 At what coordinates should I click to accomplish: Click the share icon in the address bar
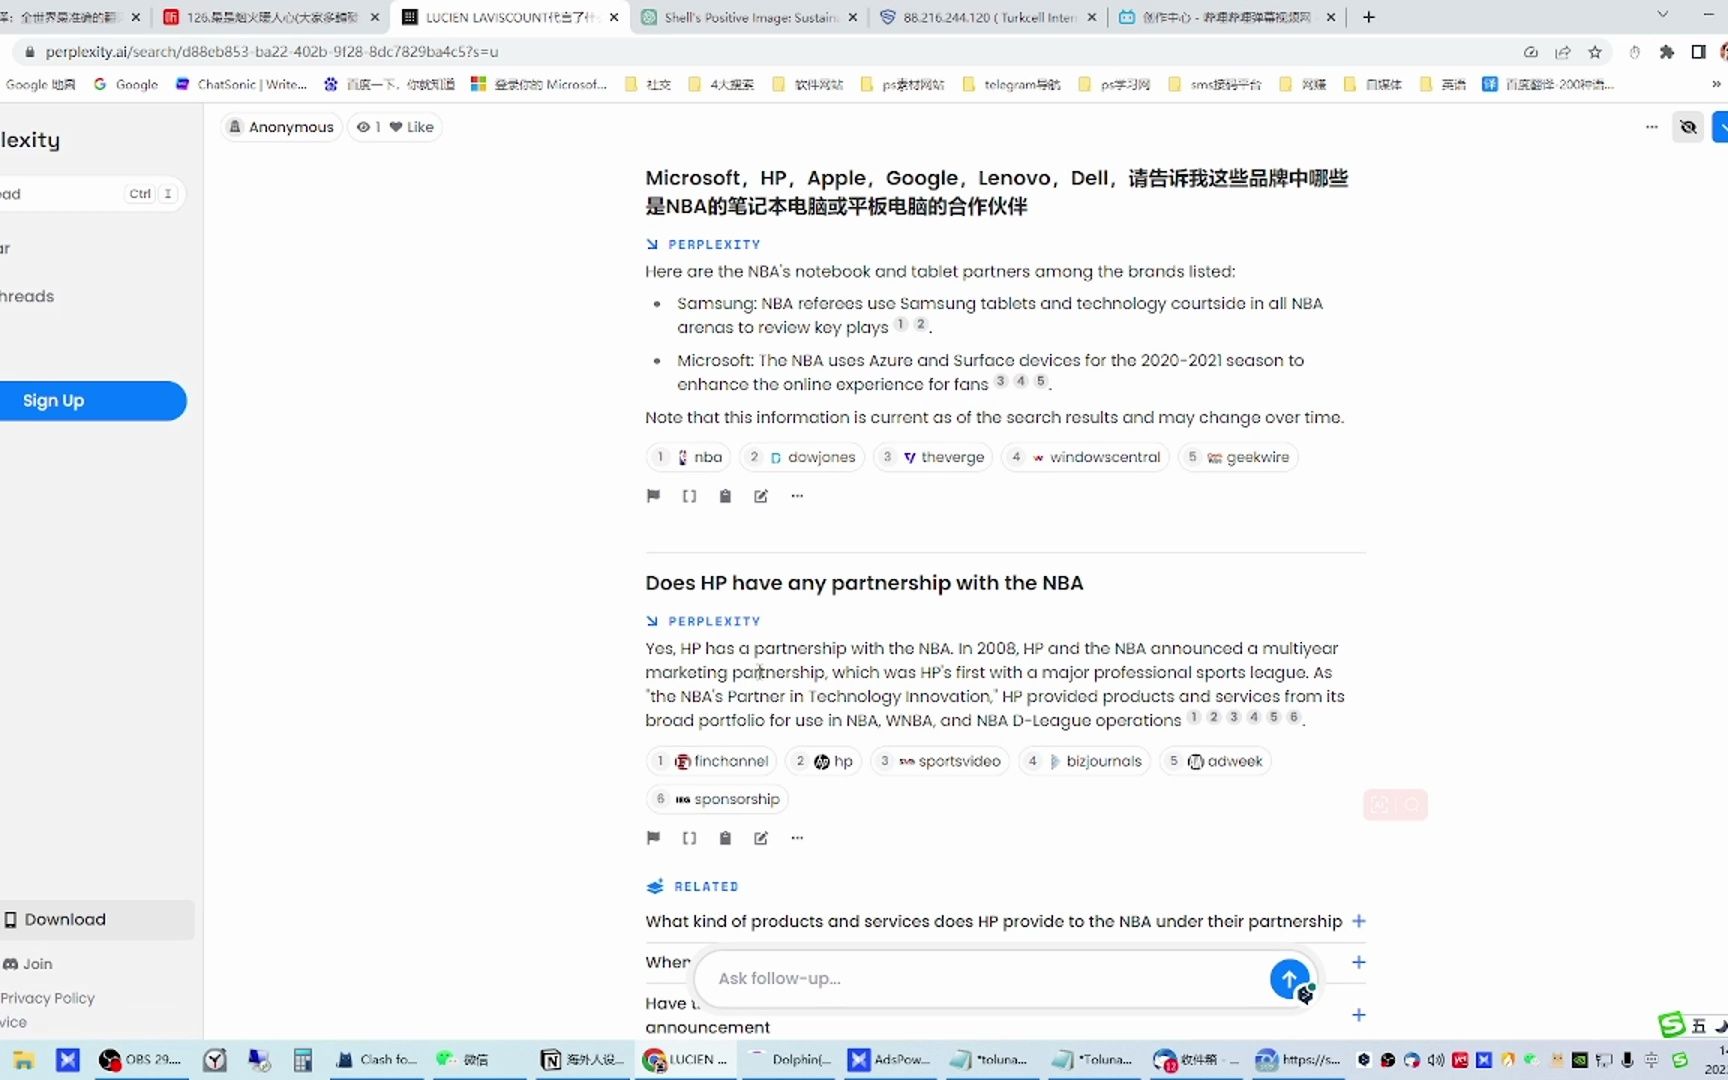coord(1563,52)
